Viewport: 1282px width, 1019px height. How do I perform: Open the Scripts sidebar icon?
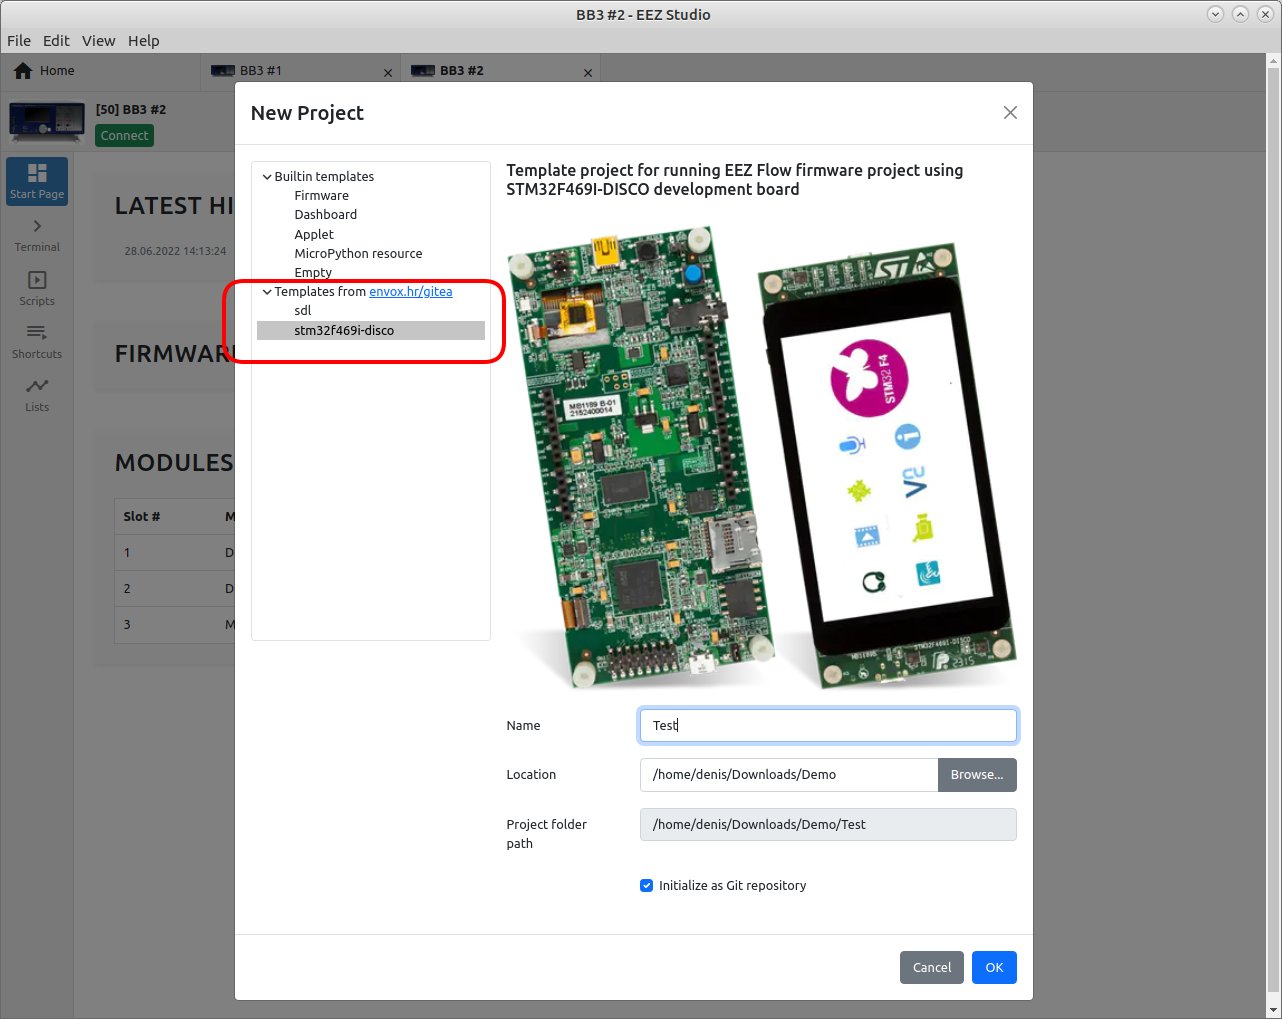(x=37, y=289)
